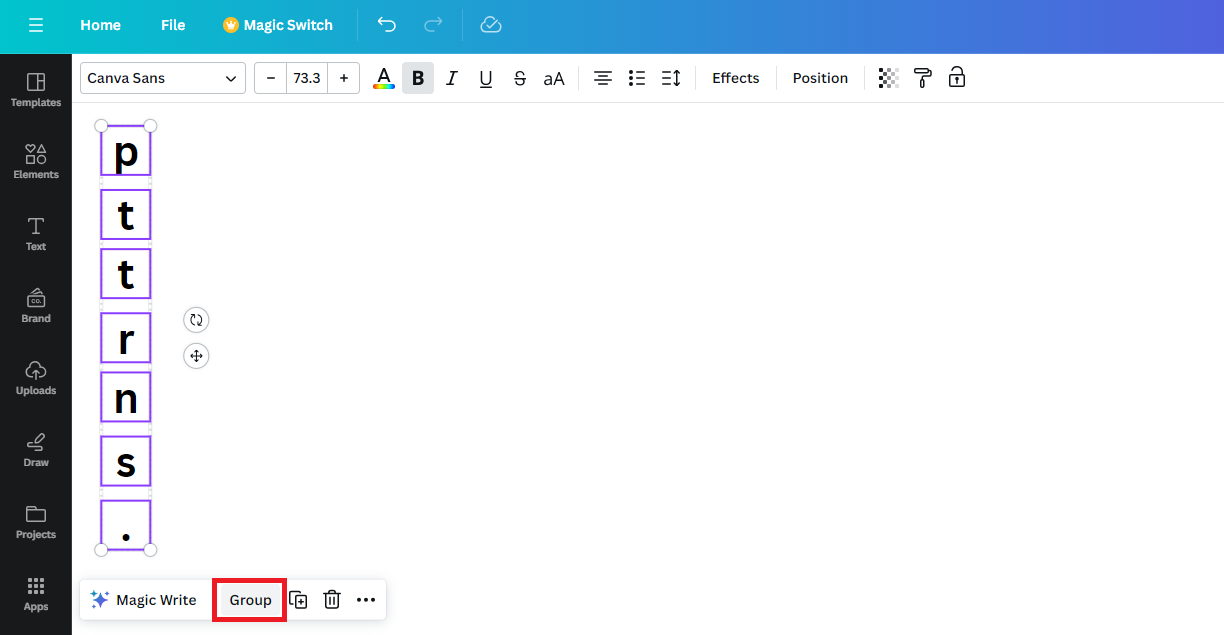Image resolution: width=1224 pixels, height=635 pixels.
Task: Group the selected text boxes
Action: pos(250,600)
